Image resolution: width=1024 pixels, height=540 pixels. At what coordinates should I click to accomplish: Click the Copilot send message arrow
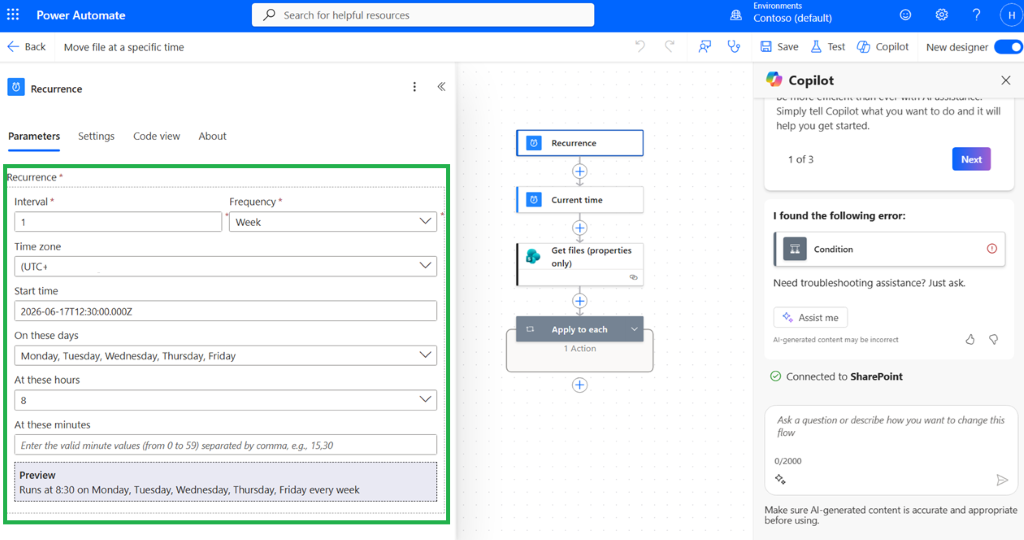click(1002, 480)
